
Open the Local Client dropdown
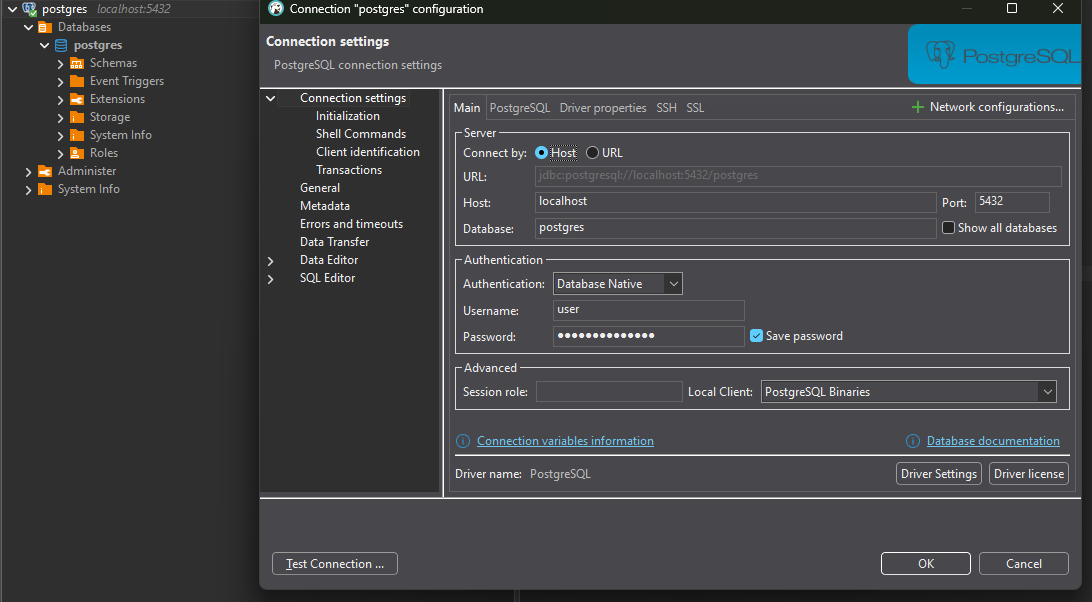tap(908, 392)
